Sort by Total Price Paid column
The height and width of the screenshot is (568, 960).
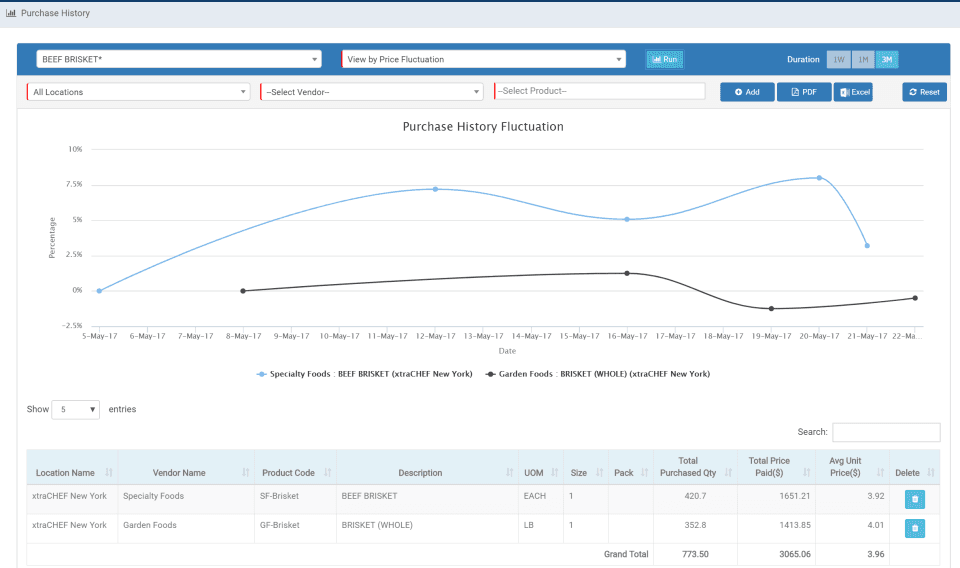click(776, 467)
